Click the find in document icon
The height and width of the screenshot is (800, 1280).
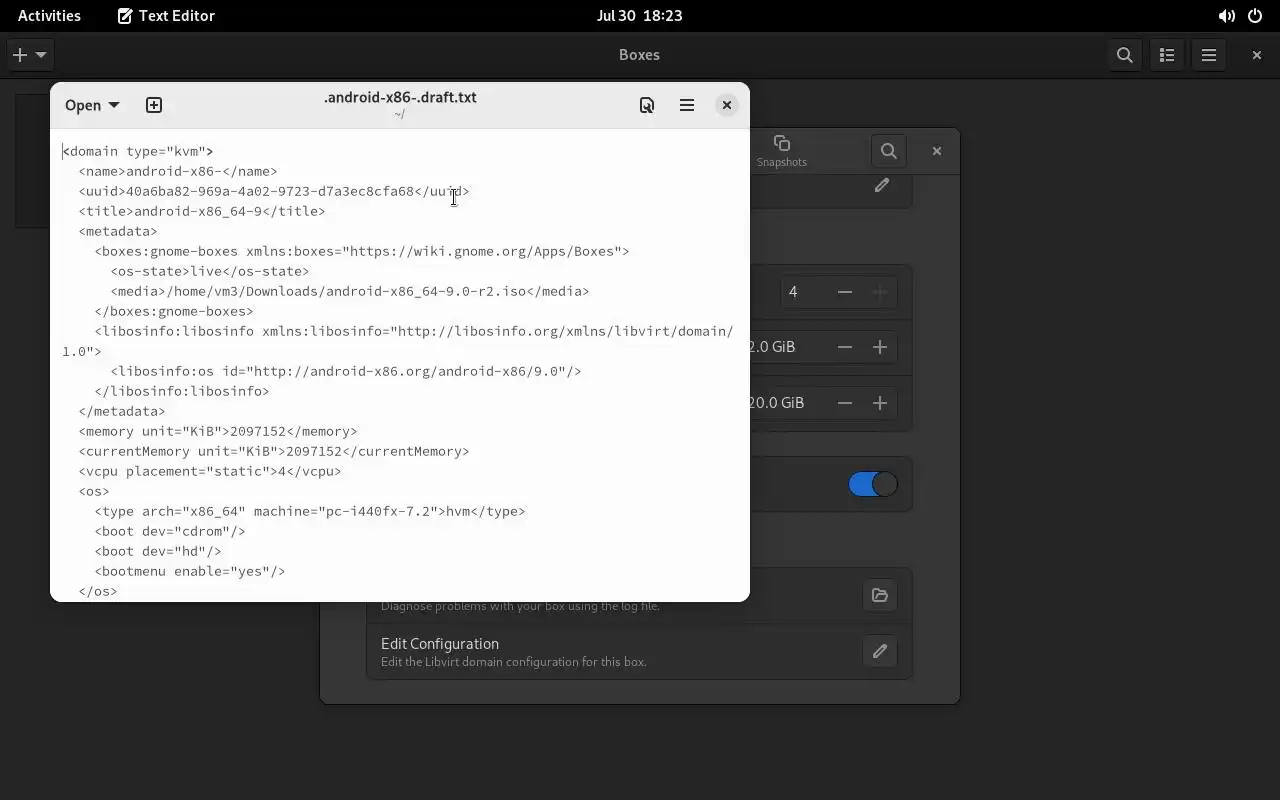tap(647, 105)
